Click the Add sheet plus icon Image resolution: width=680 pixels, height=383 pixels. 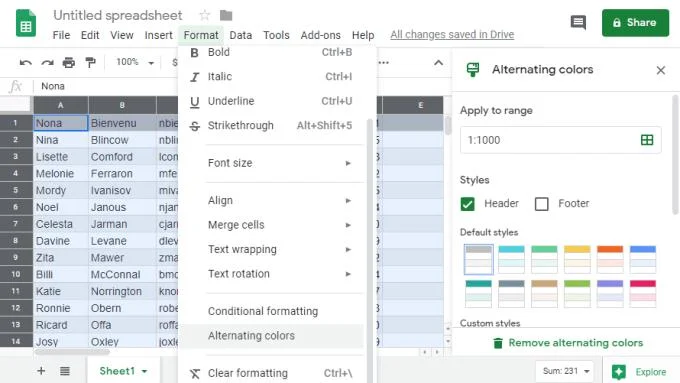pyautogui.click(x=41, y=371)
